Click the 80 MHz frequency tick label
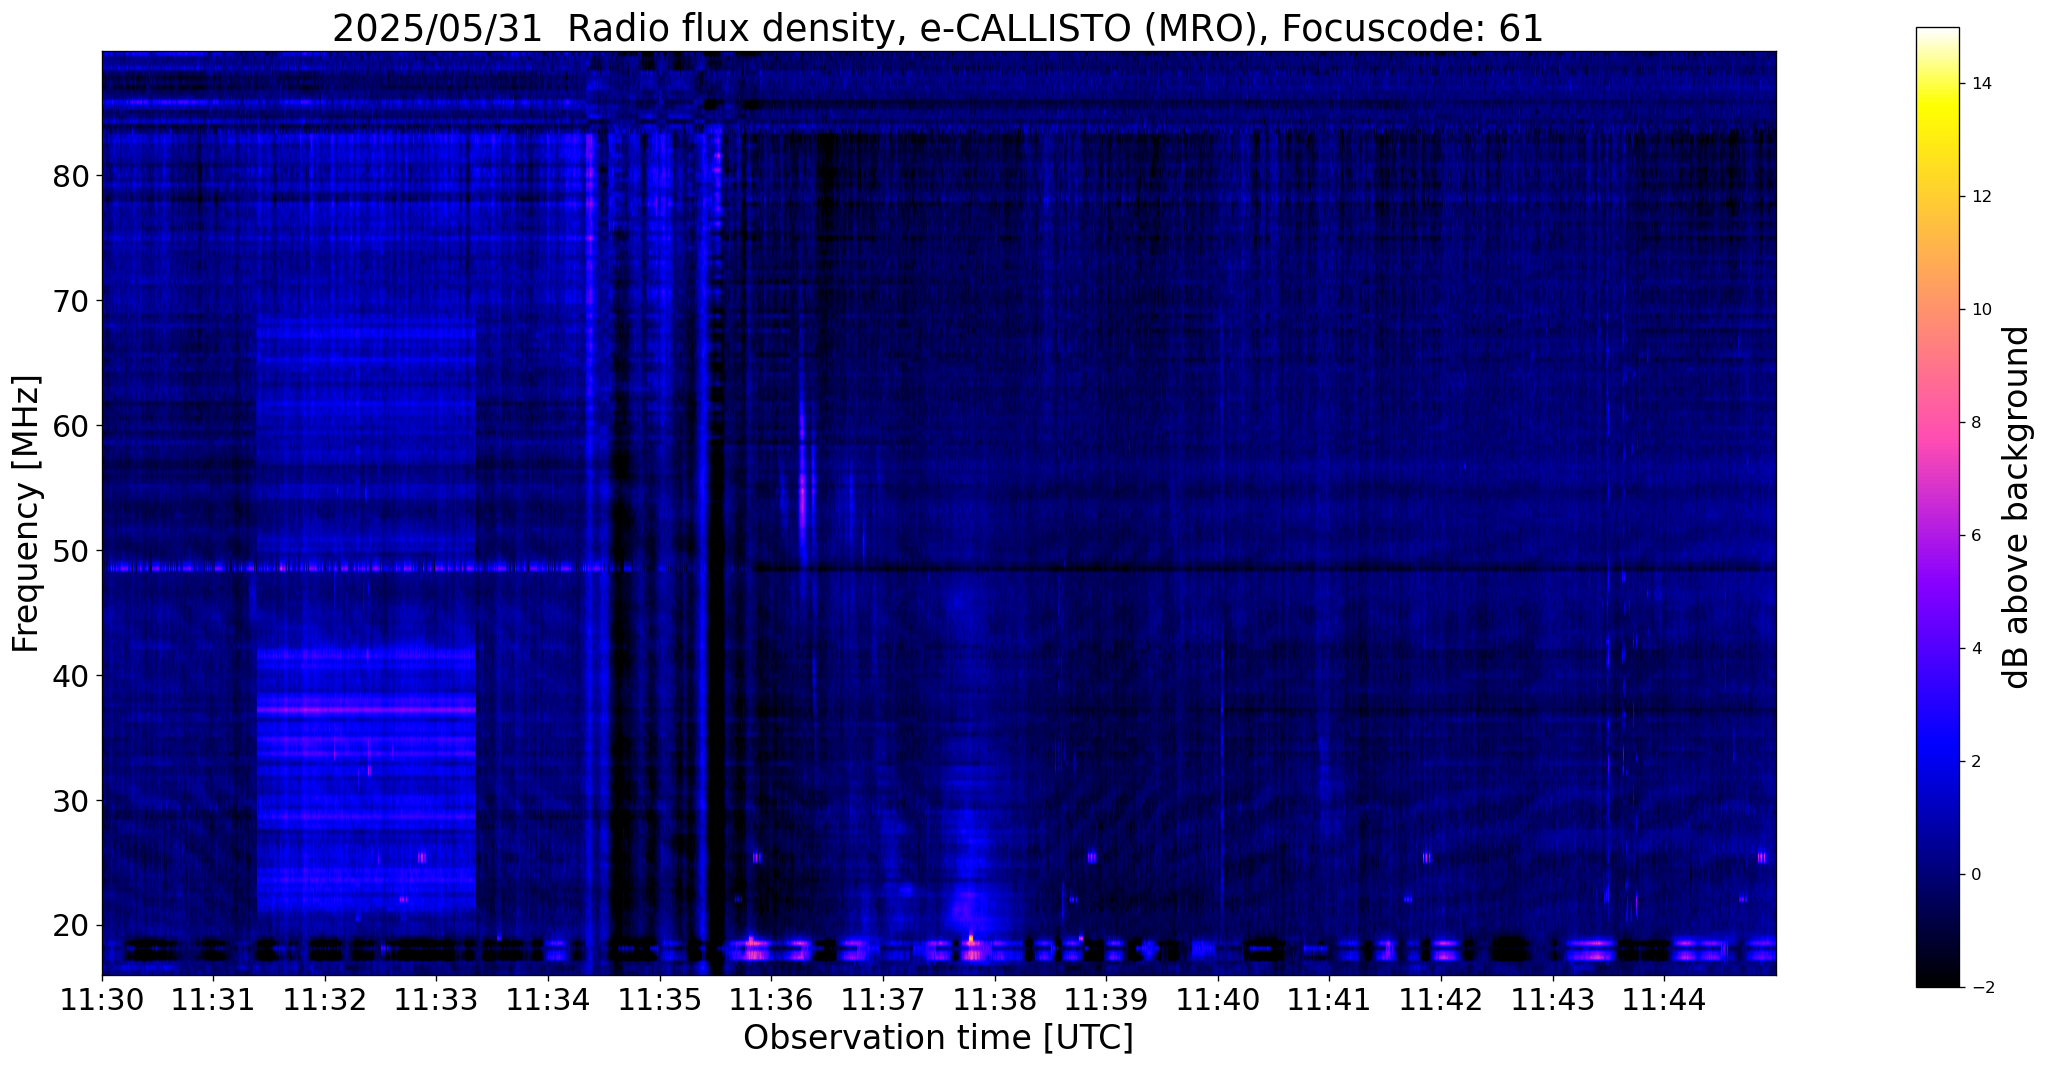 click(x=70, y=176)
